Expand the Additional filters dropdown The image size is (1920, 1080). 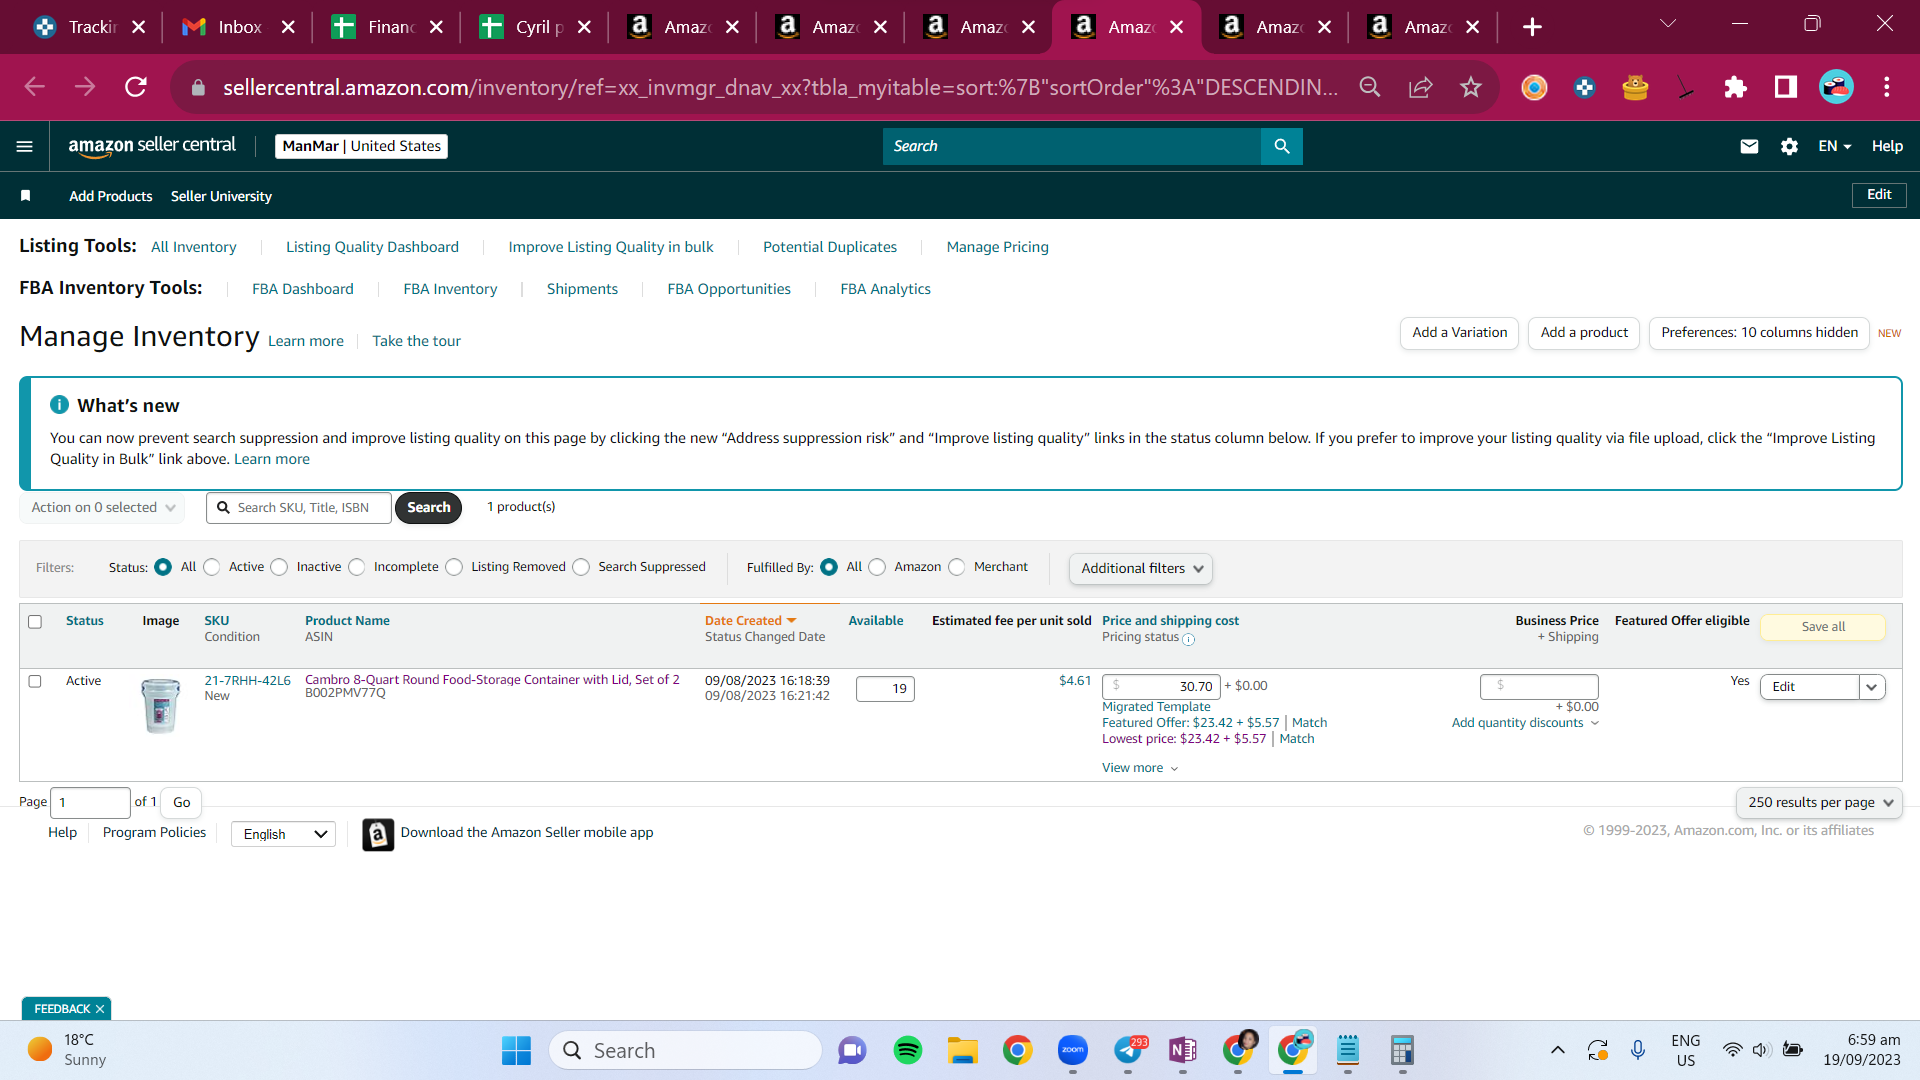point(1141,568)
